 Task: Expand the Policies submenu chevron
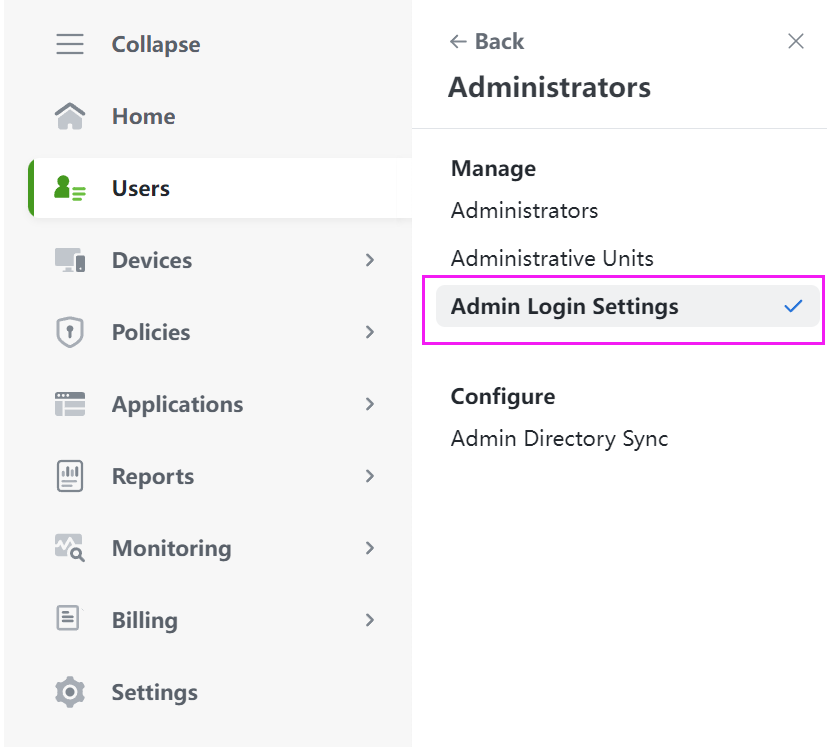[370, 333]
